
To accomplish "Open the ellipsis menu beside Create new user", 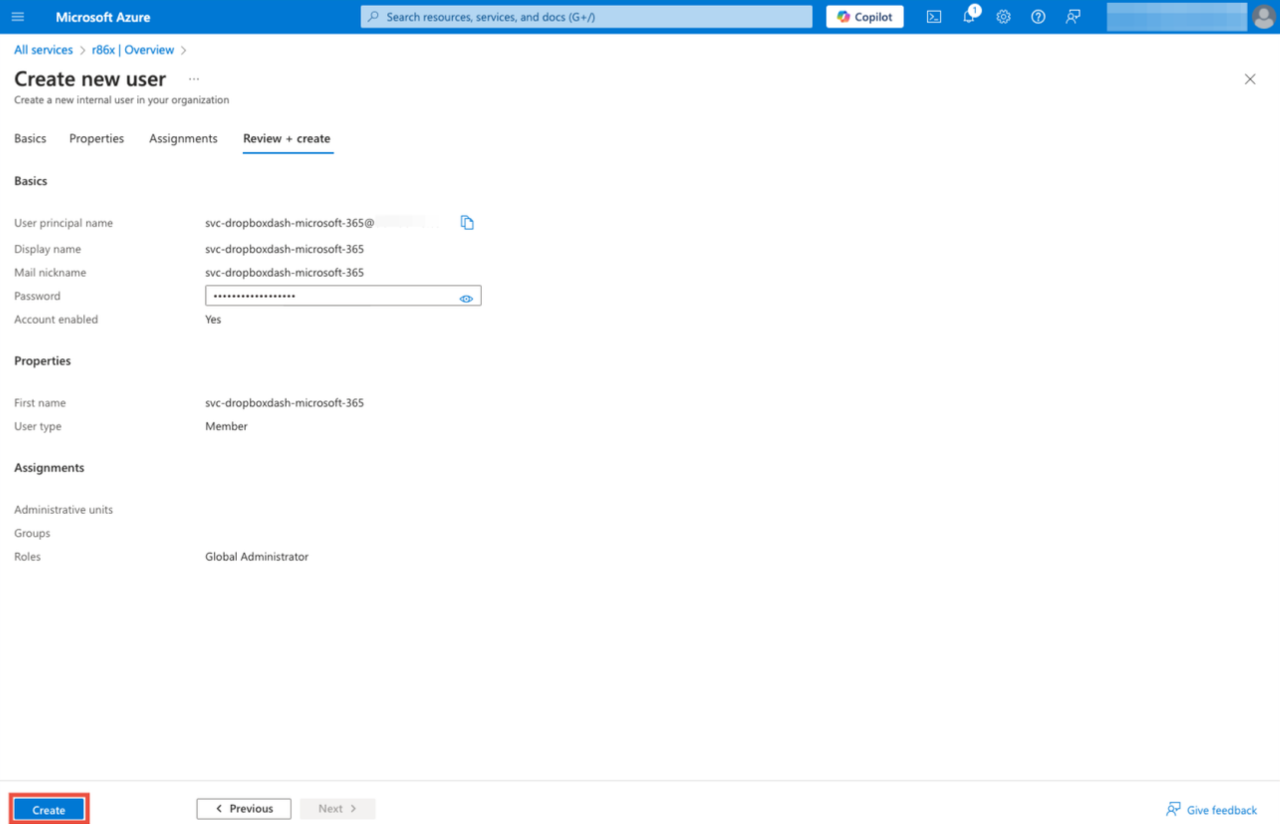I will pos(193,78).
